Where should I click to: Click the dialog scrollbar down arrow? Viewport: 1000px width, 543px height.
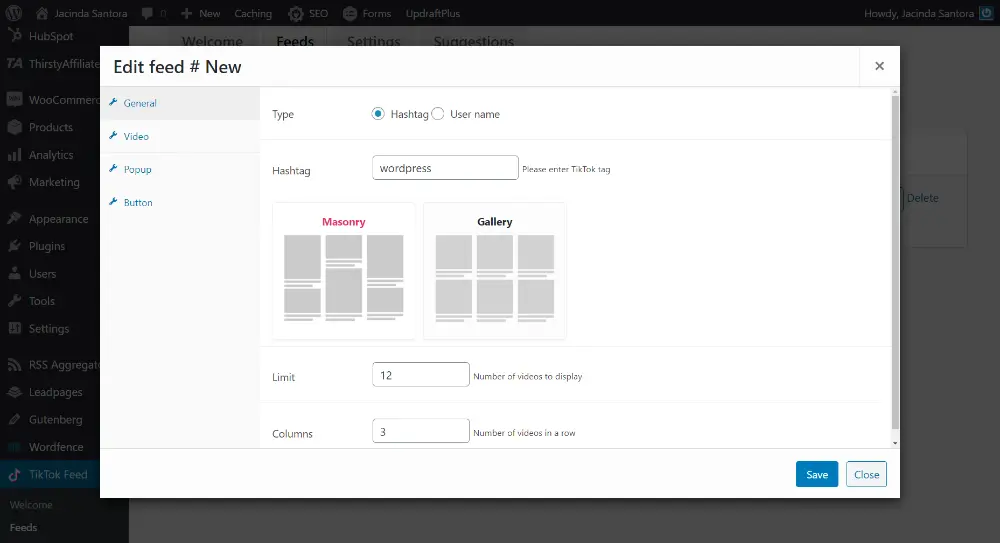[x=894, y=442]
